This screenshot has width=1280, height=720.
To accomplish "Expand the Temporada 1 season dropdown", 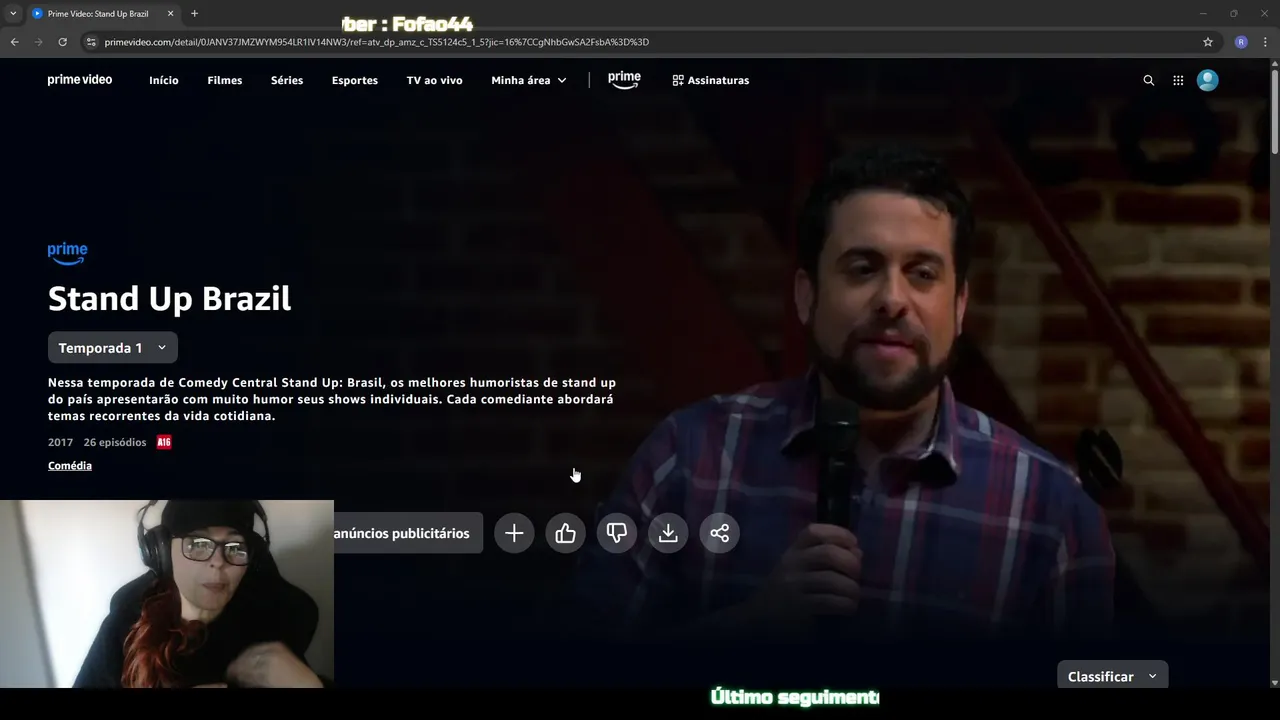I will pos(113,348).
